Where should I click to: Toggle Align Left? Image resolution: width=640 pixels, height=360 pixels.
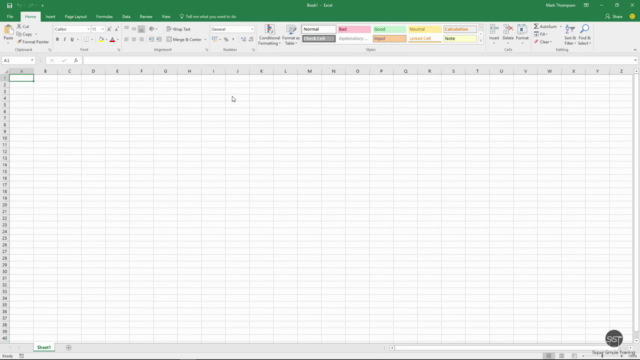pos(127,40)
